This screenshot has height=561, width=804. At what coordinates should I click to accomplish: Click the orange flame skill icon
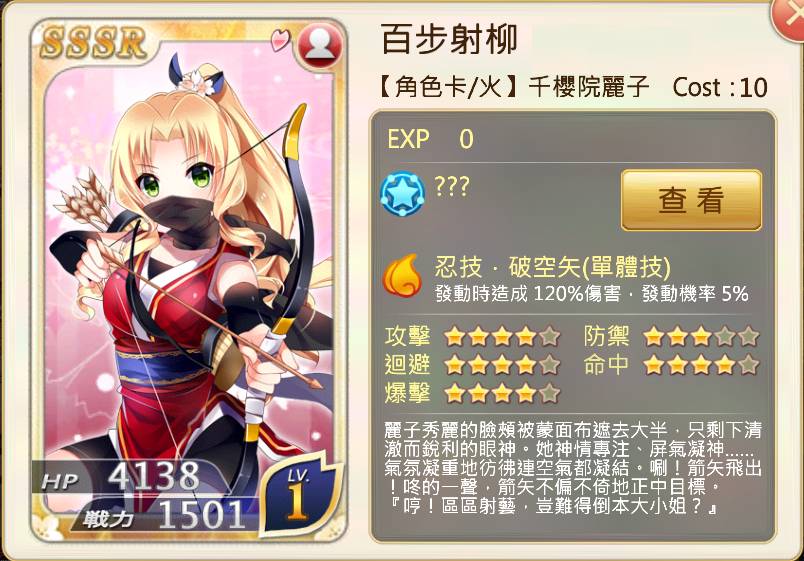(x=403, y=275)
